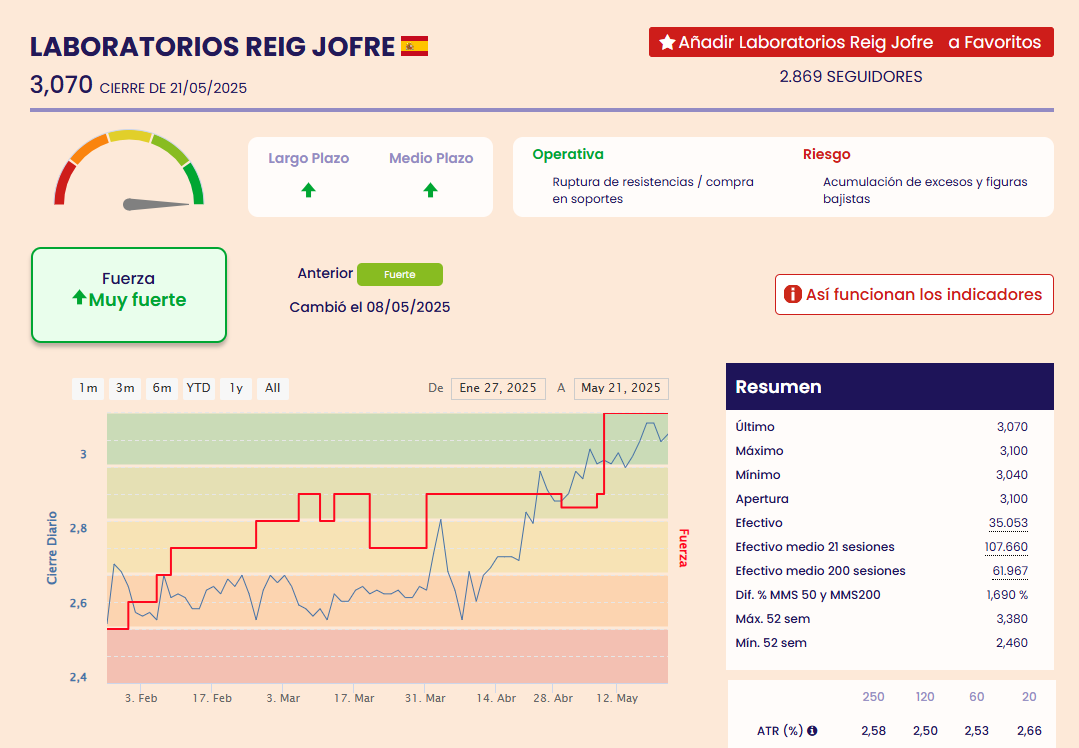The height and width of the screenshot is (748, 1079).
Task: Click the 'Riesgo' heading
Action: coord(826,154)
